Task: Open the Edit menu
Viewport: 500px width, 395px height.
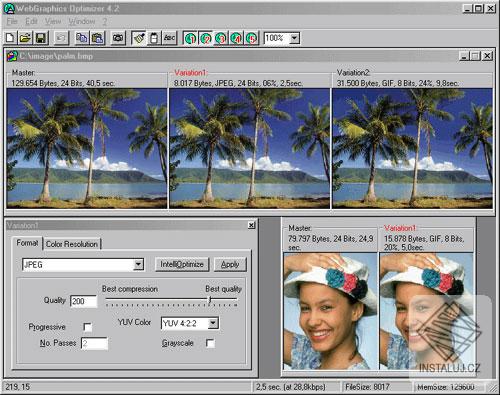Action: tap(31, 21)
